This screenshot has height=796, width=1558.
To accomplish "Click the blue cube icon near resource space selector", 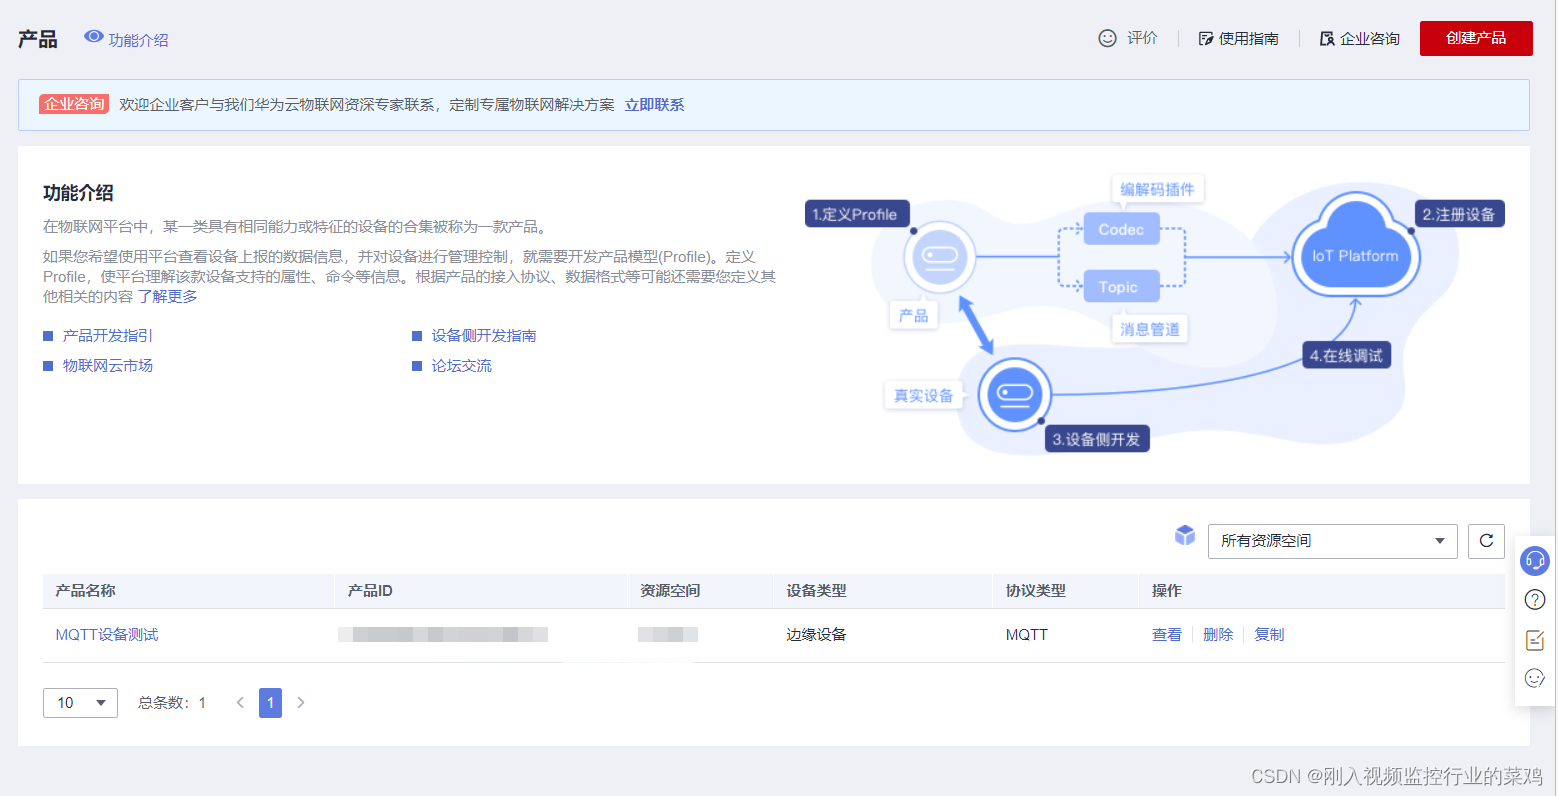I will click(x=1185, y=536).
